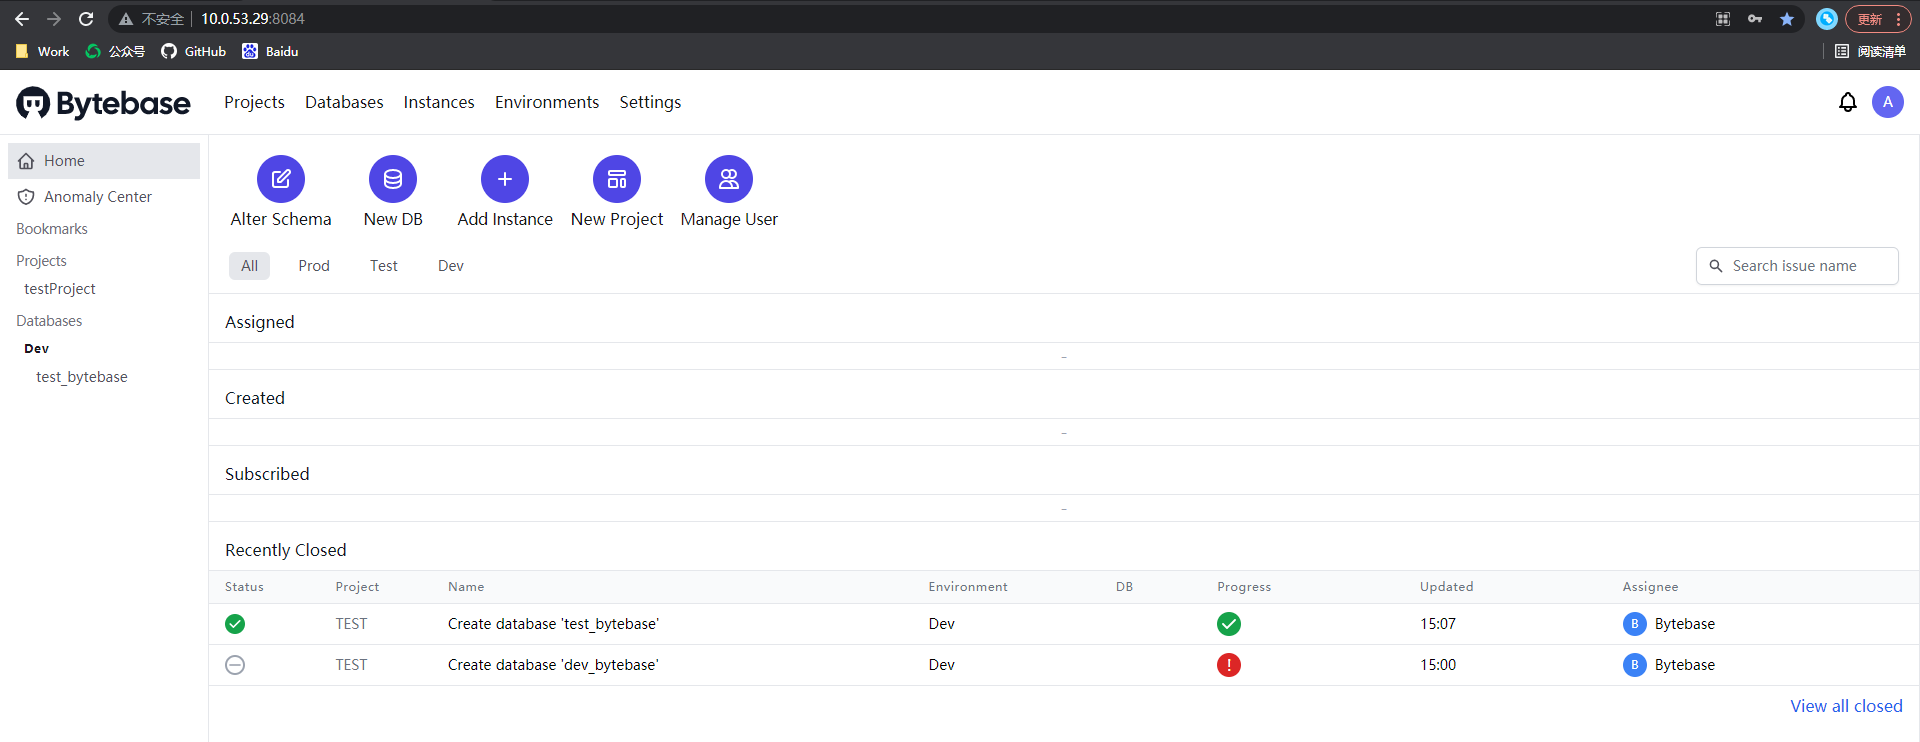Click the New Project icon

[x=617, y=179]
